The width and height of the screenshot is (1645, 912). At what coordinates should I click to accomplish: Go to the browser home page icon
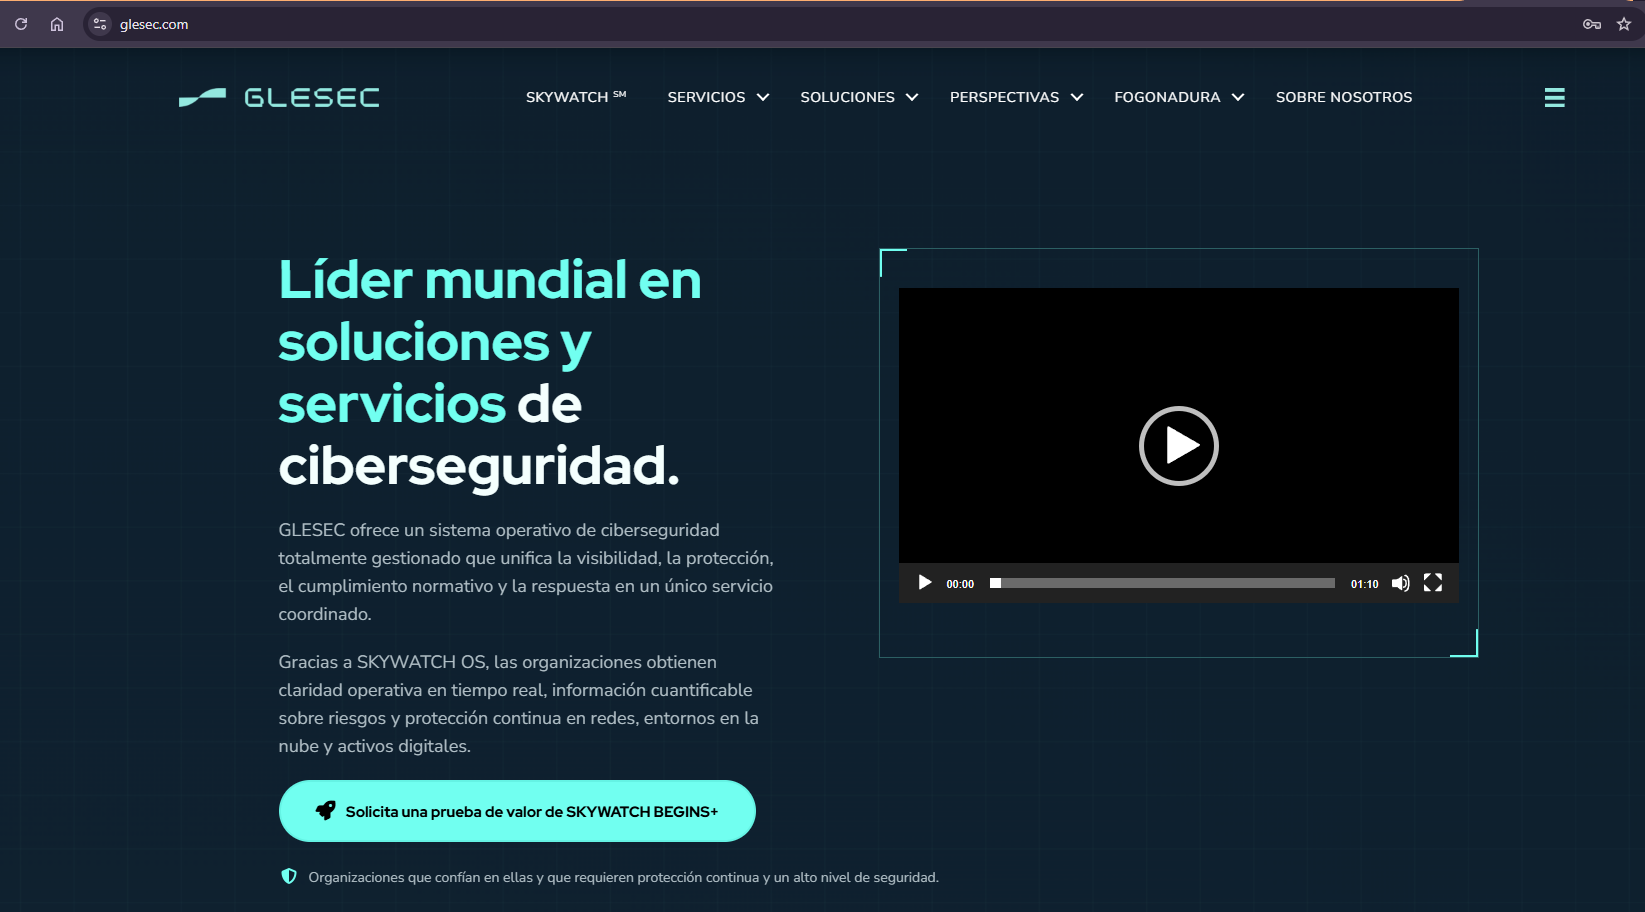point(57,24)
